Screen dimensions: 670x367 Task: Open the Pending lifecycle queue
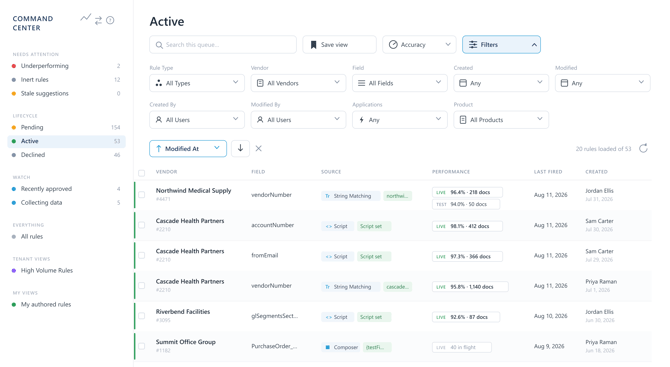coord(67,127)
